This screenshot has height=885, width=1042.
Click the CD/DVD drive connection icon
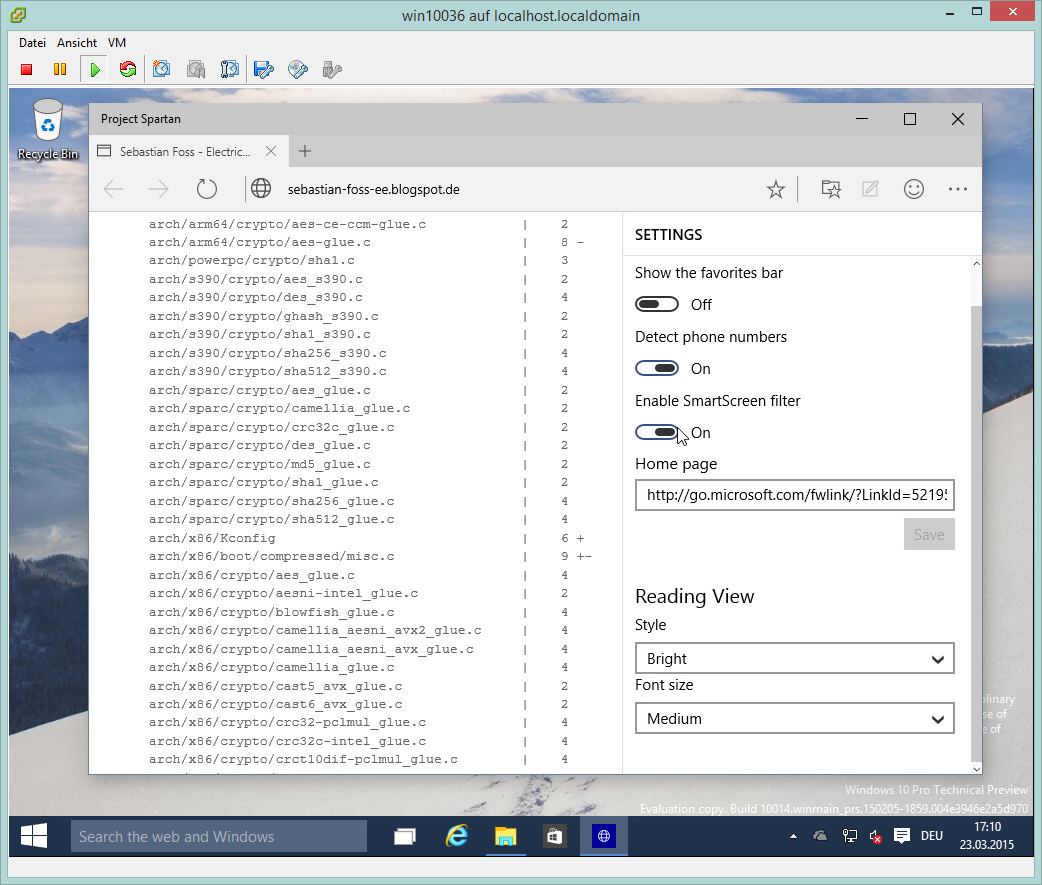click(x=298, y=69)
